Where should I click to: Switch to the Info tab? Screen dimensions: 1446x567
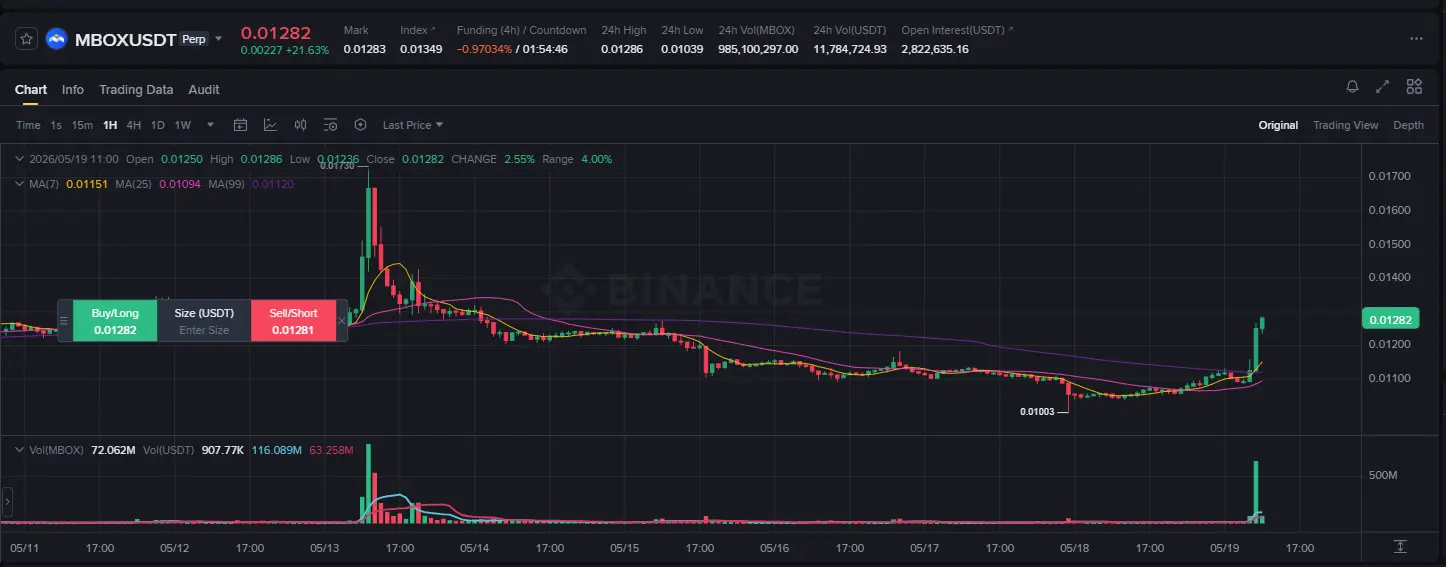(x=73, y=89)
